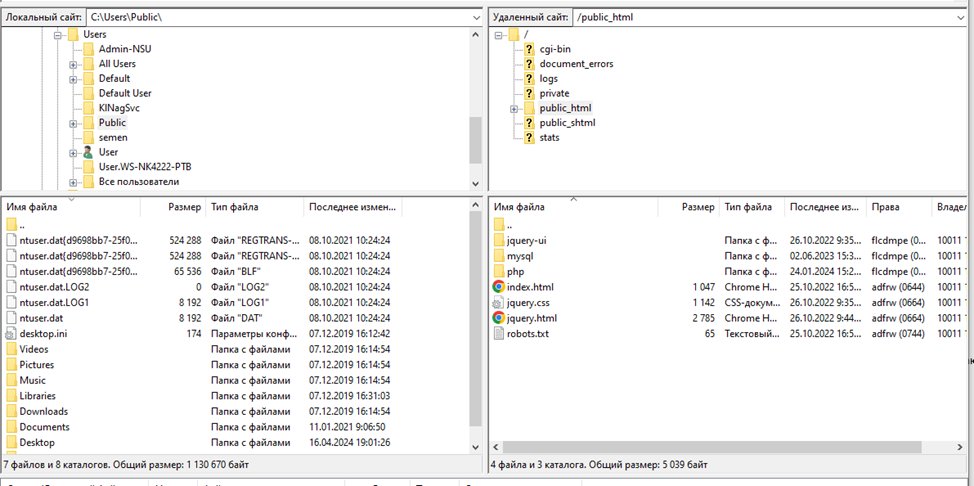Expand the Default folder tree node
Image resolution: width=974 pixels, height=486 pixels.
pyautogui.click(x=73, y=78)
